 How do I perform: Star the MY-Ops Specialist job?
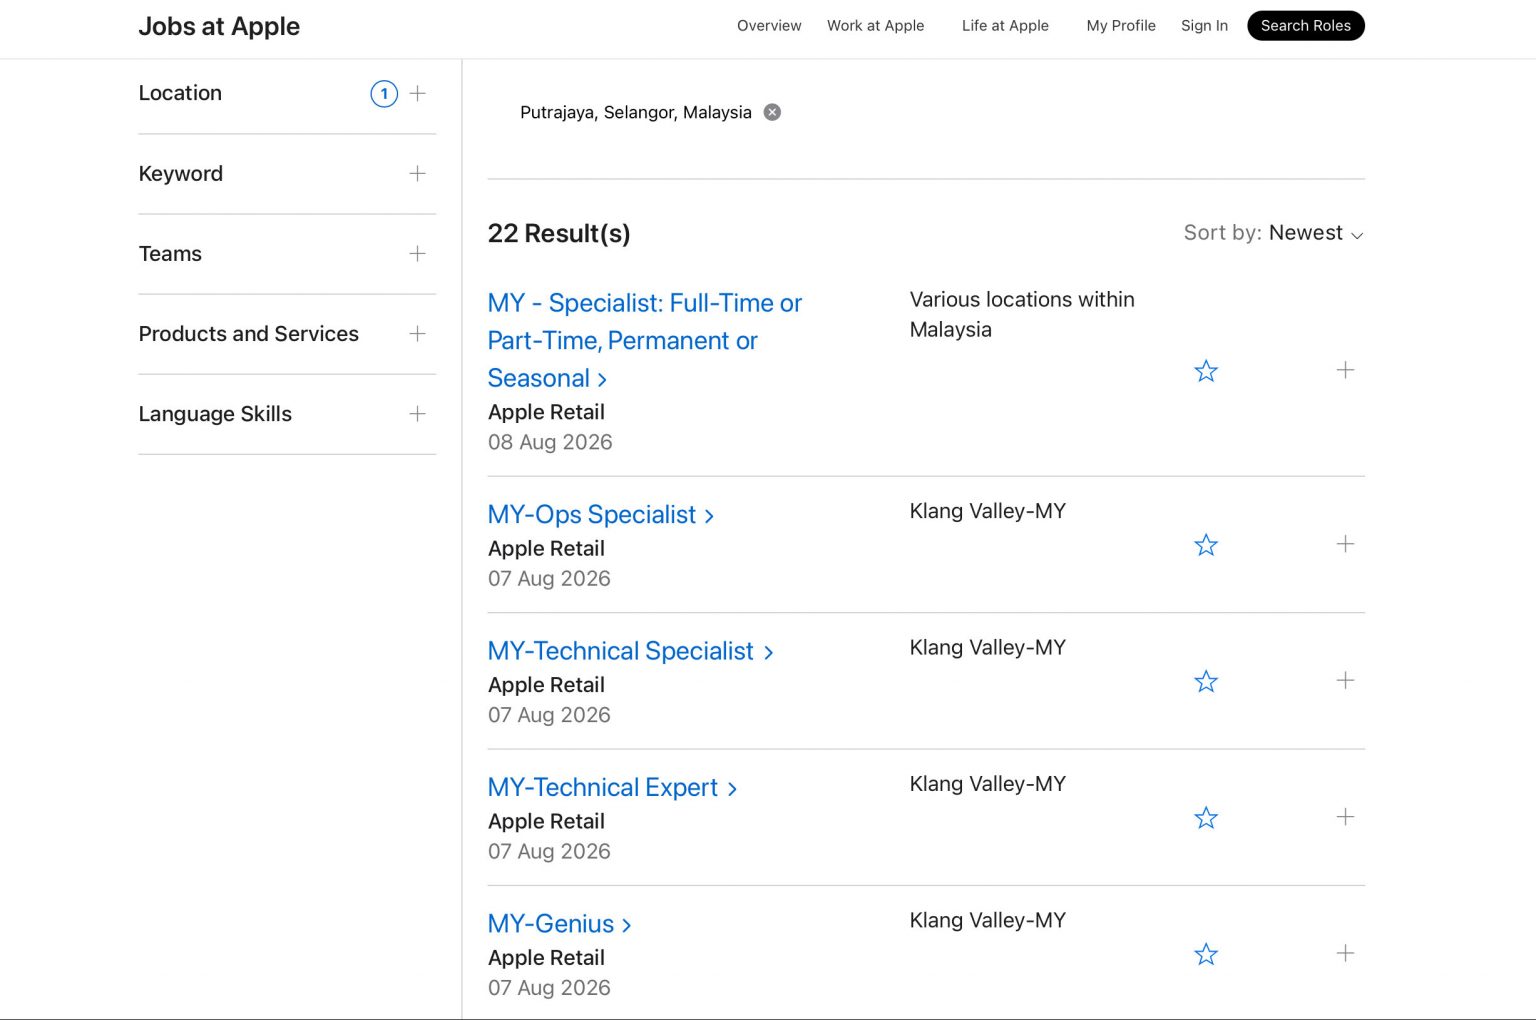(1206, 545)
